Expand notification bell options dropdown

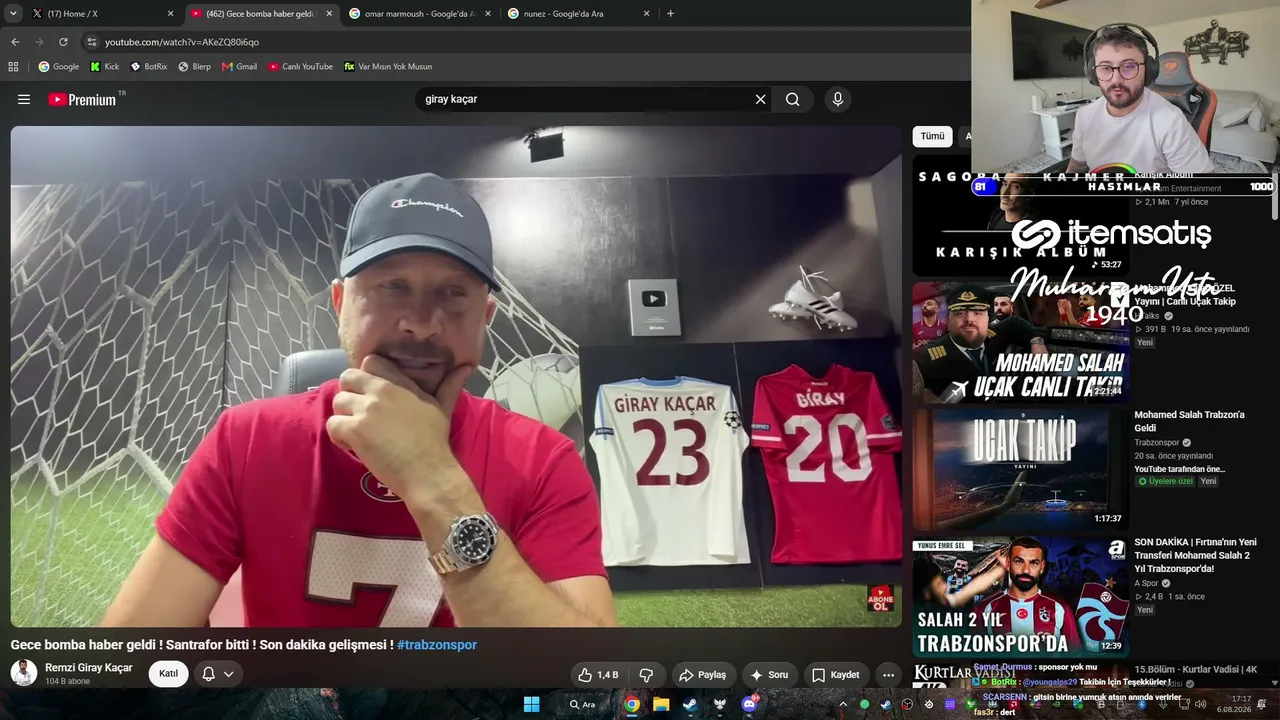(229, 674)
